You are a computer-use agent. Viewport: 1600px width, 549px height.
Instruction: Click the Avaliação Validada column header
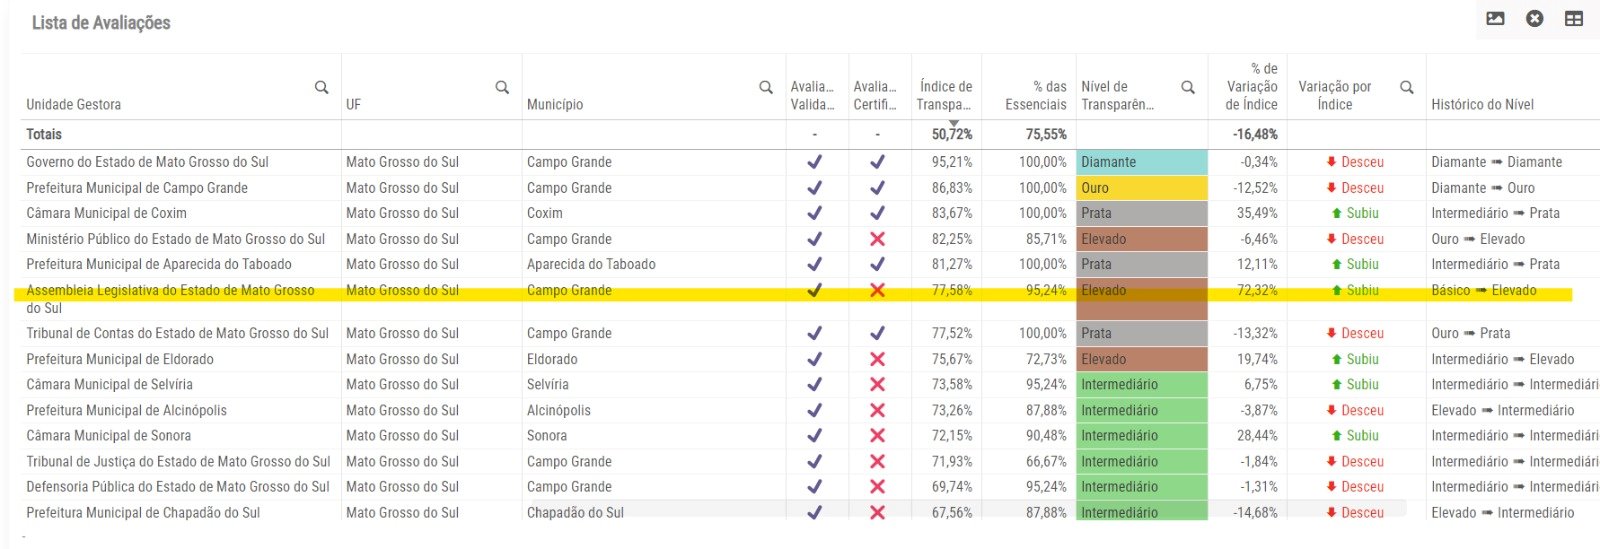tap(813, 96)
